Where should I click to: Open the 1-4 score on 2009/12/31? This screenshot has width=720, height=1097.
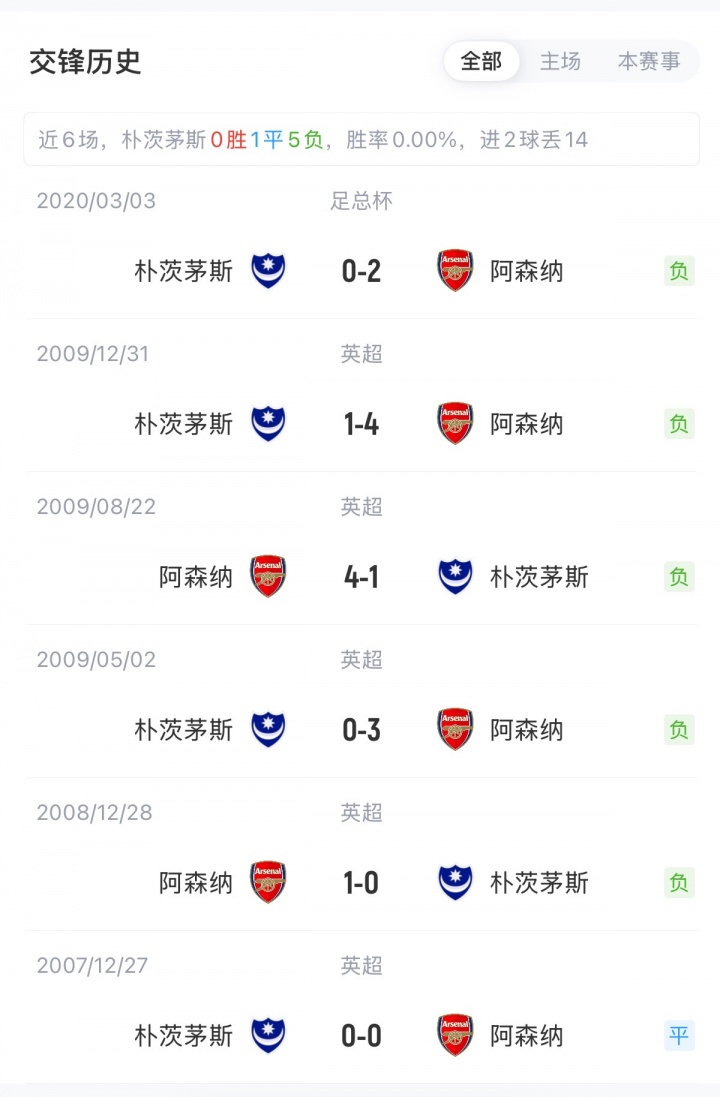[x=361, y=424]
